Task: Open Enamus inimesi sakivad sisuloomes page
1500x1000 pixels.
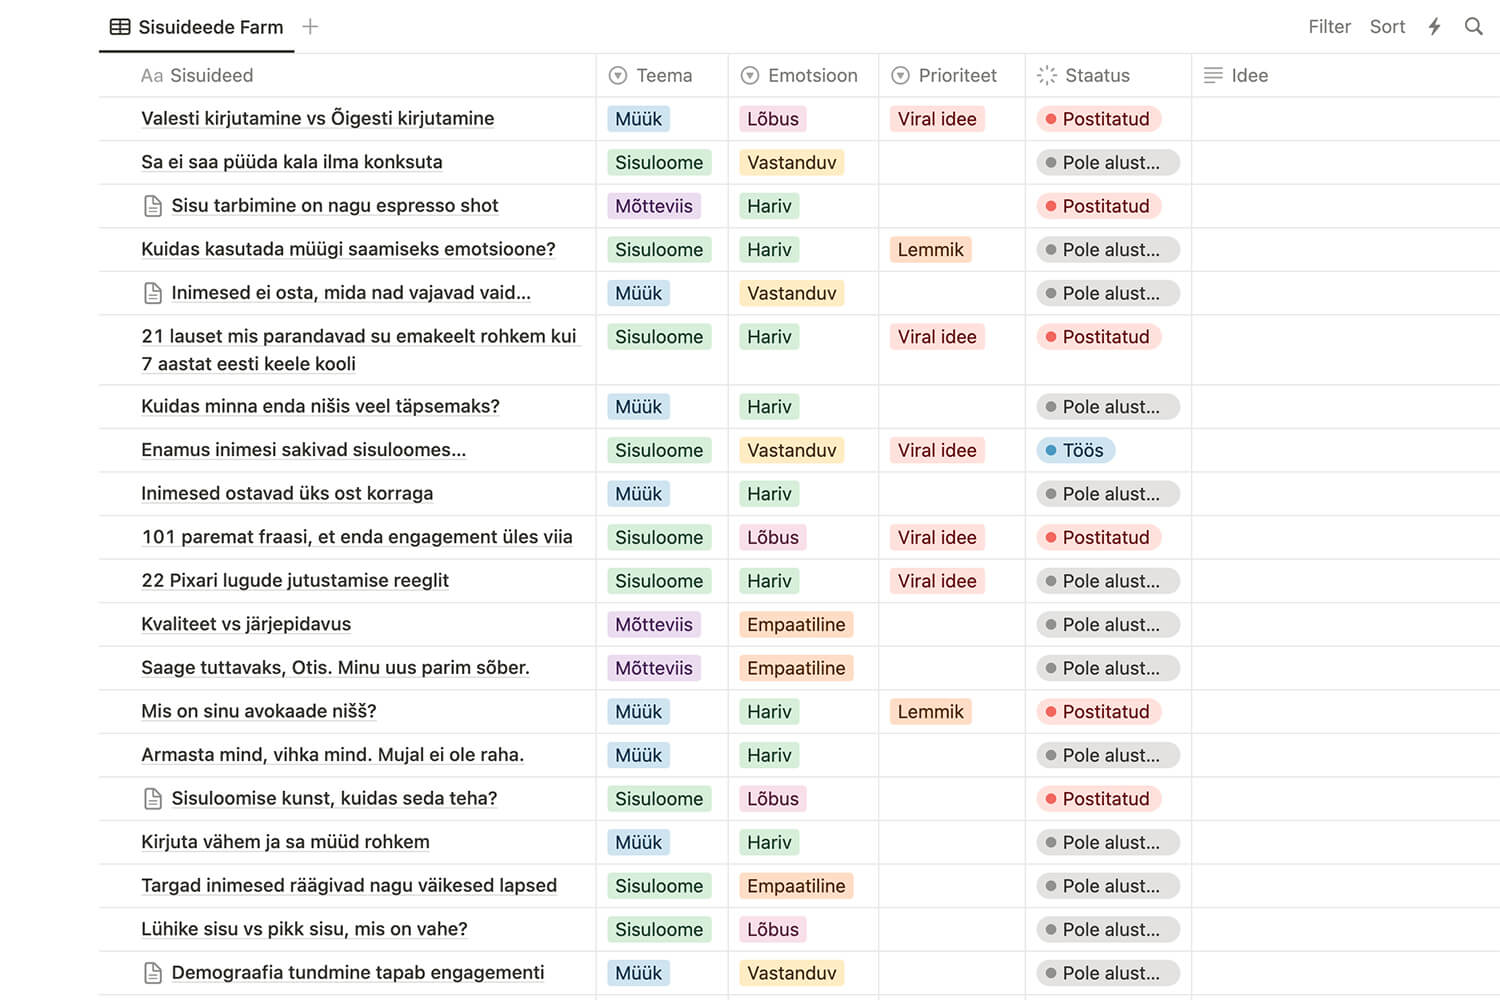Action: [x=304, y=450]
